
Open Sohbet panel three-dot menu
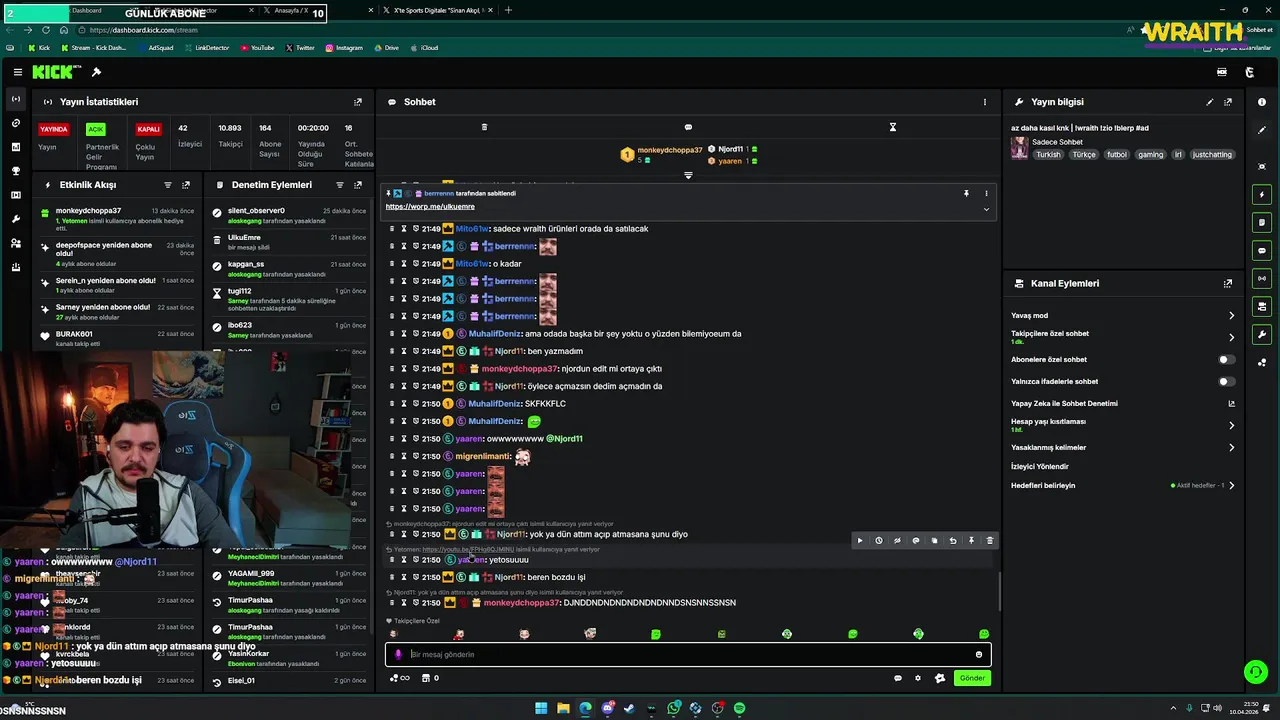point(984,102)
